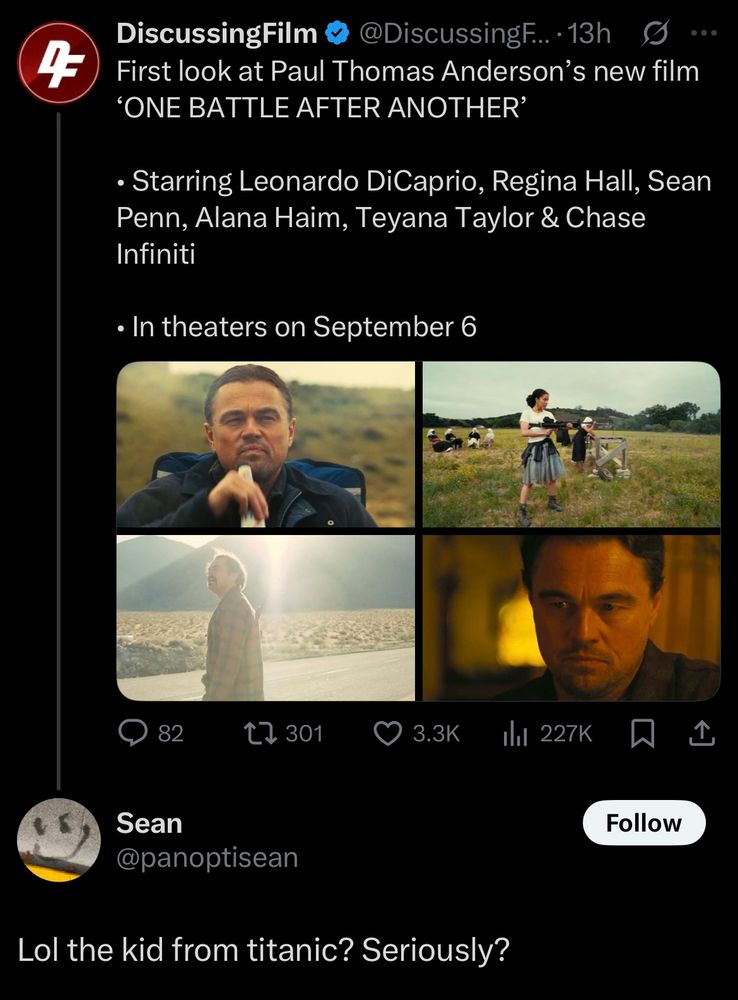
Task: Open top-right photo of woman in field
Action: 571,445
